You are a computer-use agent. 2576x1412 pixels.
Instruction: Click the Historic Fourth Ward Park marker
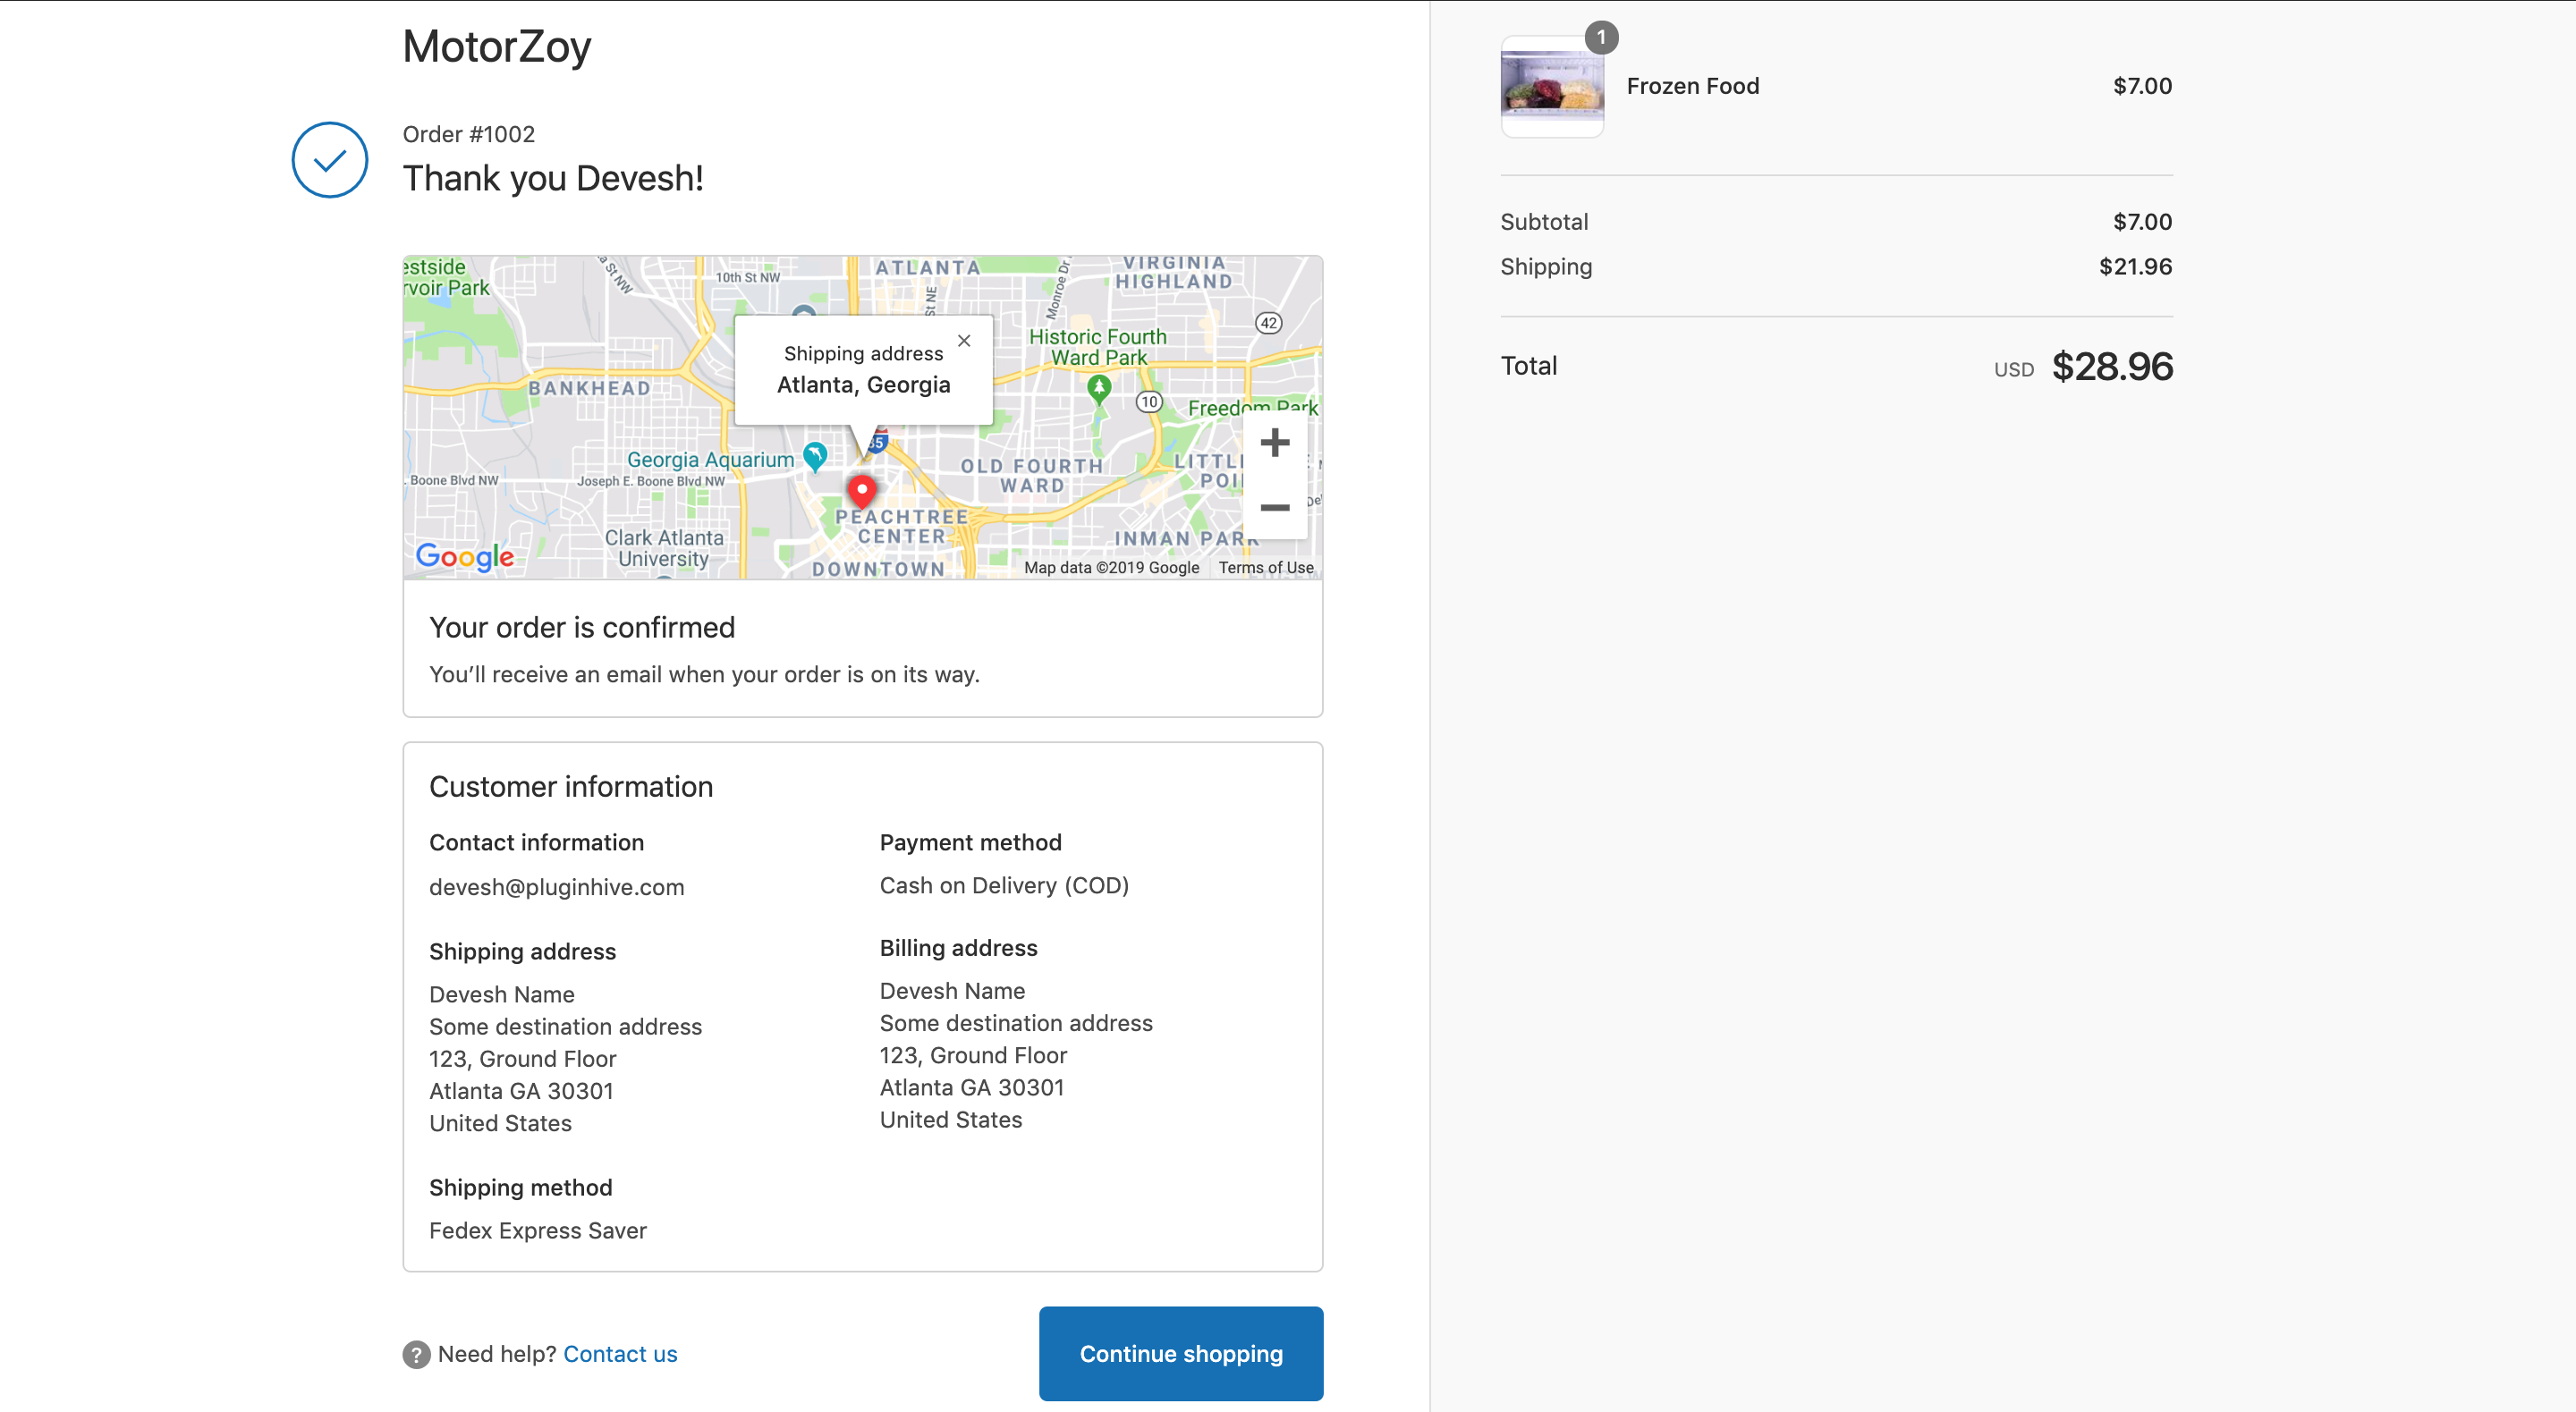[x=1099, y=389]
